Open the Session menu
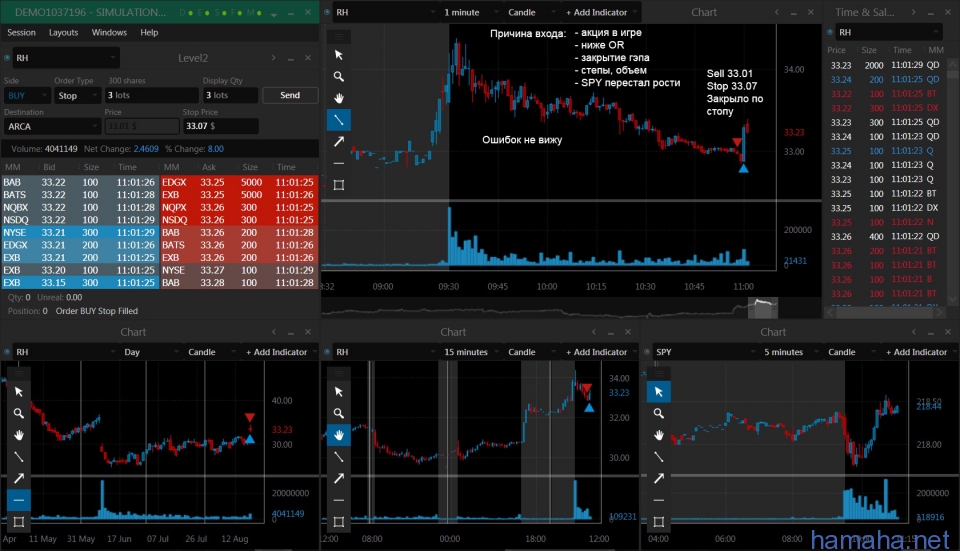Viewport: 960px width, 551px height. [21, 32]
